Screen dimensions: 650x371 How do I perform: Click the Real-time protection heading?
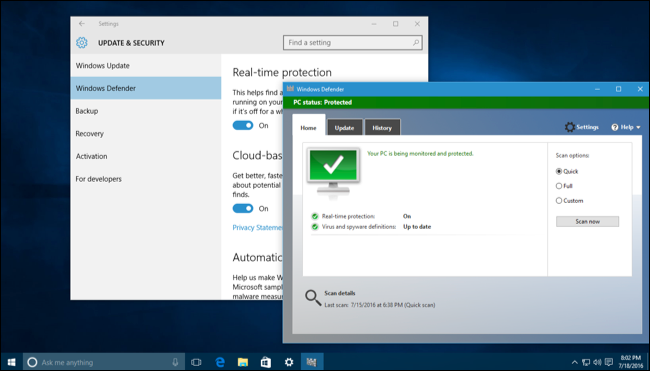pos(282,73)
